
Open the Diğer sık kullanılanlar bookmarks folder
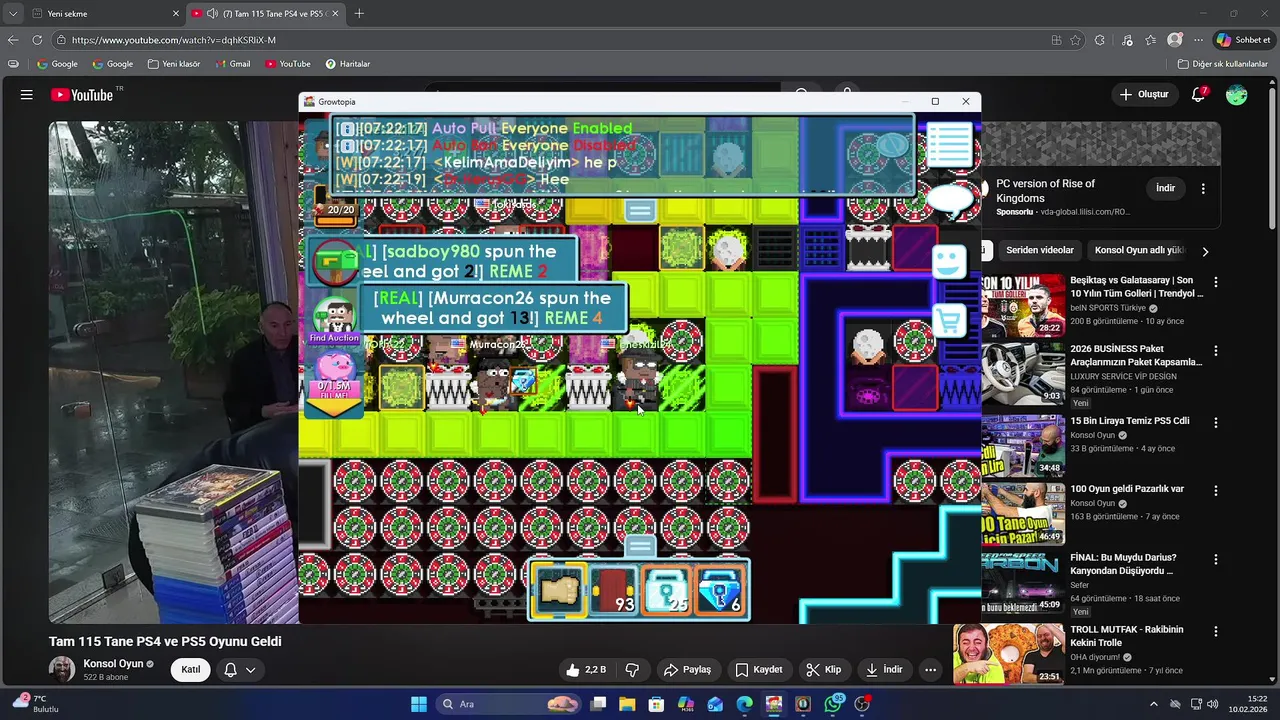pyautogui.click(x=1222, y=64)
